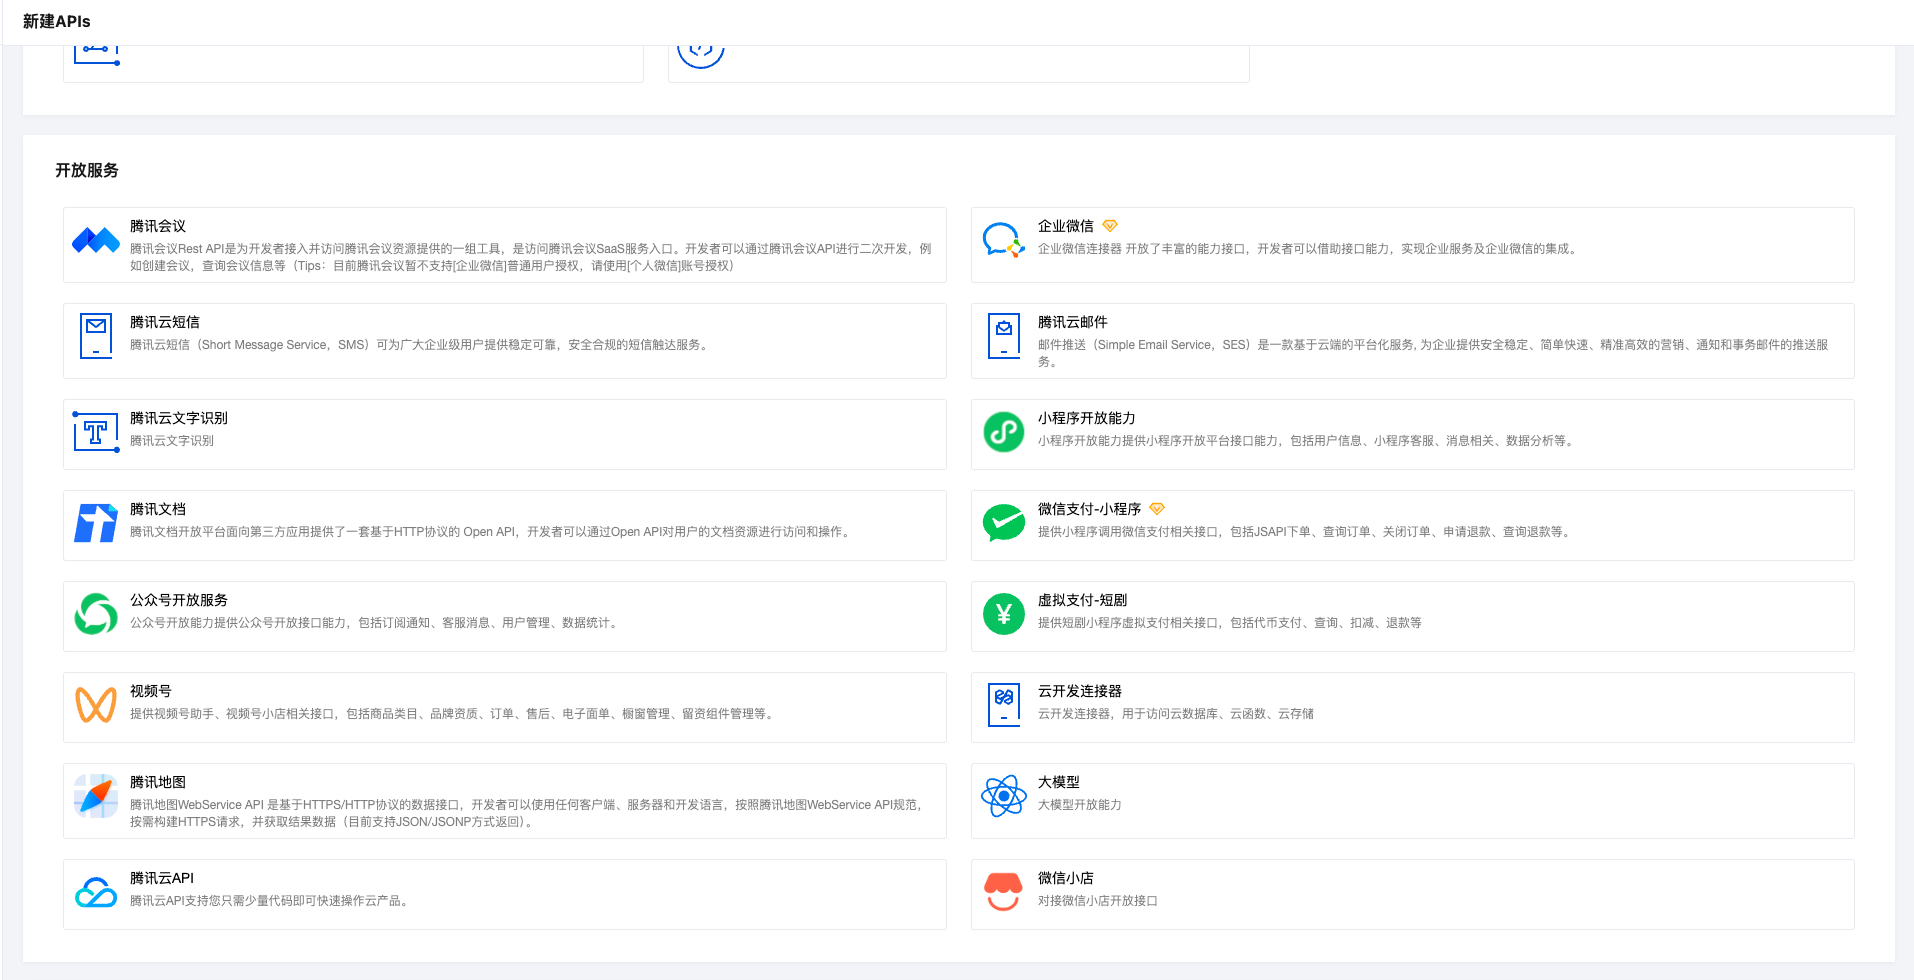This screenshot has height=980, width=1914.
Task: Open the 公众号开放服务 green swirl icon
Action: (96, 614)
